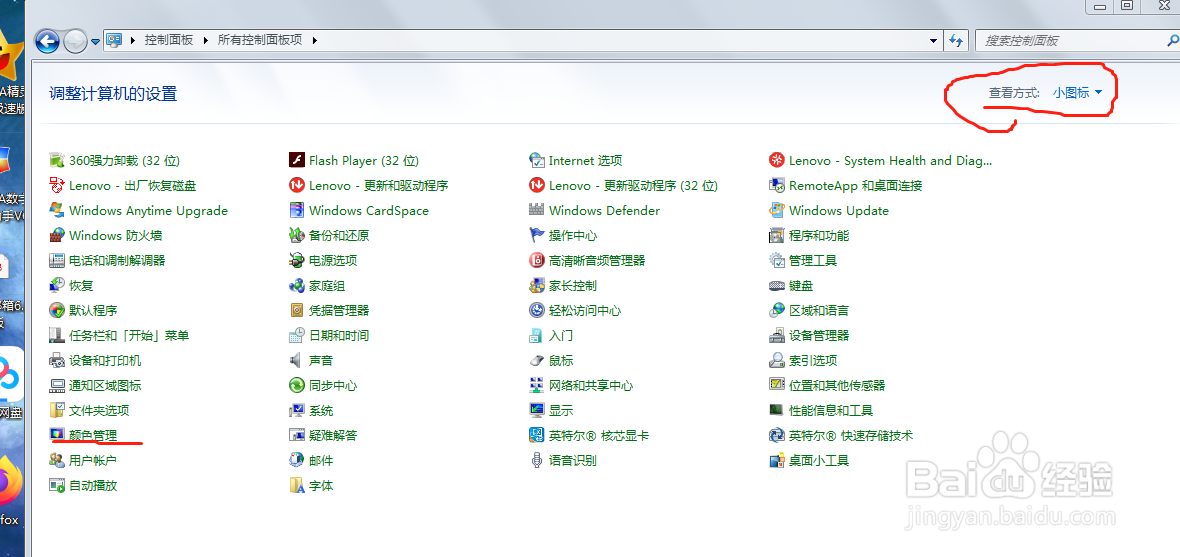Click the 备份和还原 icon
The image size is (1180, 557).
pyautogui.click(x=297, y=236)
